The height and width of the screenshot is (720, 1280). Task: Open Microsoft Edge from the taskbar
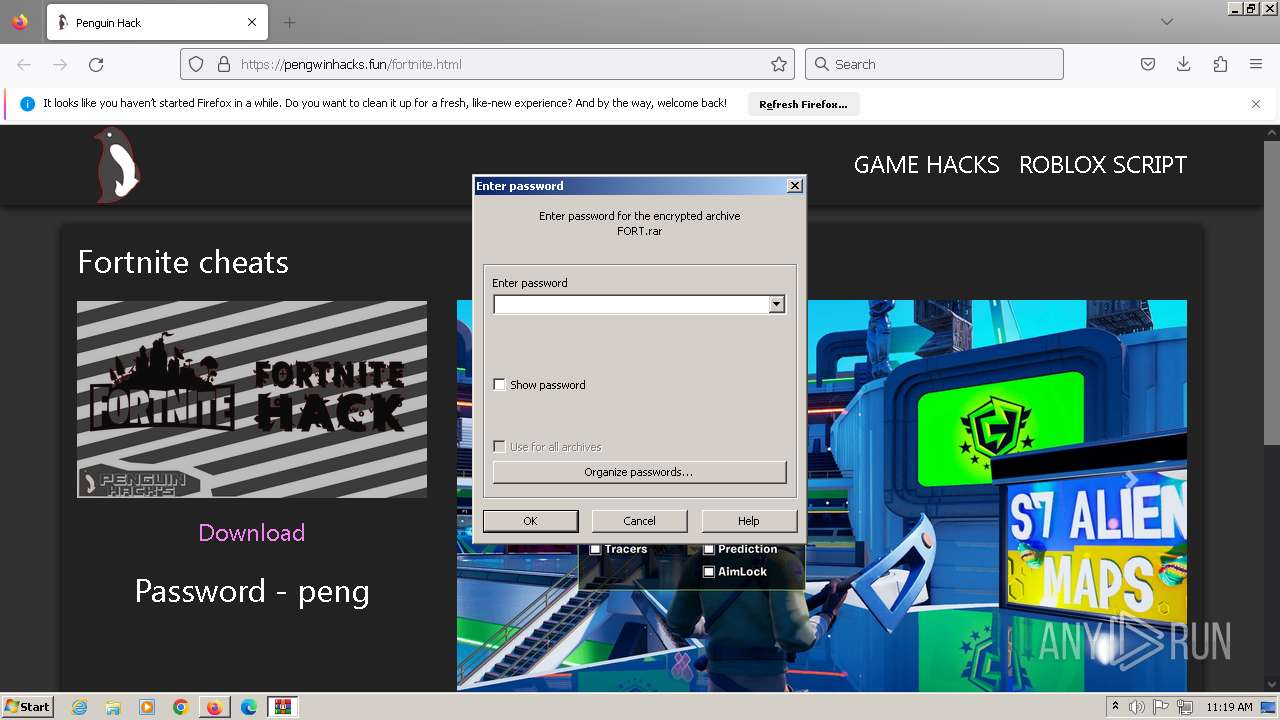point(249,707)
